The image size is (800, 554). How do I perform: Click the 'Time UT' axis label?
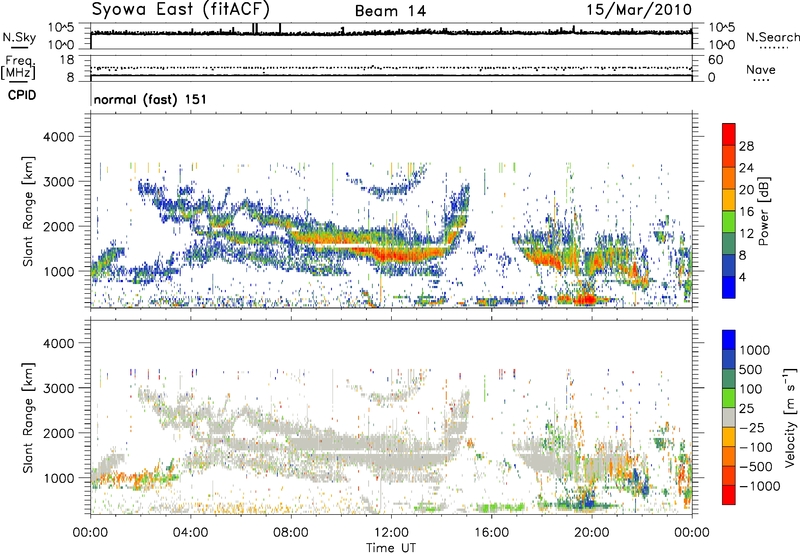391,548
